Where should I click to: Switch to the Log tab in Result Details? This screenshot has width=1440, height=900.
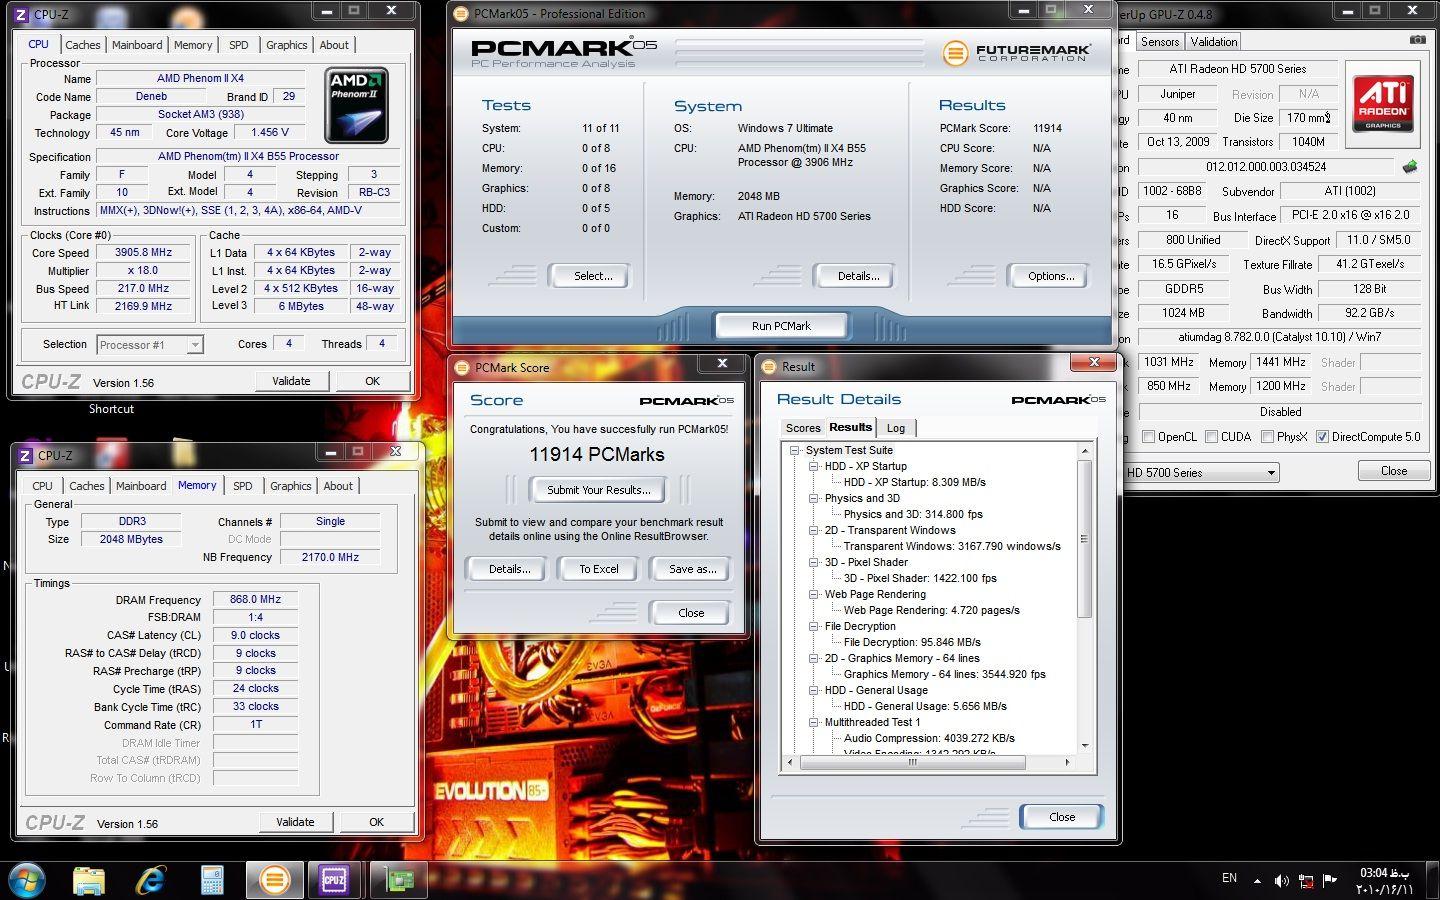click(896, 428)
